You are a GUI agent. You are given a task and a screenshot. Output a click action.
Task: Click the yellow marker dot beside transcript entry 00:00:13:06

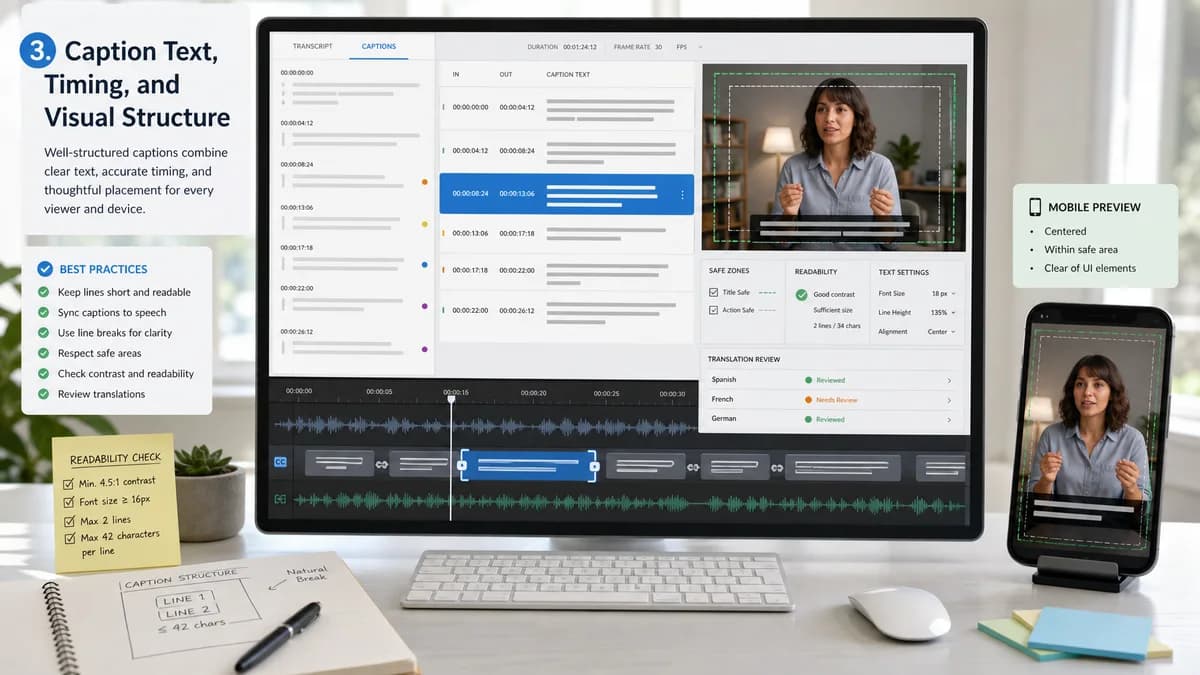(425, 225)
